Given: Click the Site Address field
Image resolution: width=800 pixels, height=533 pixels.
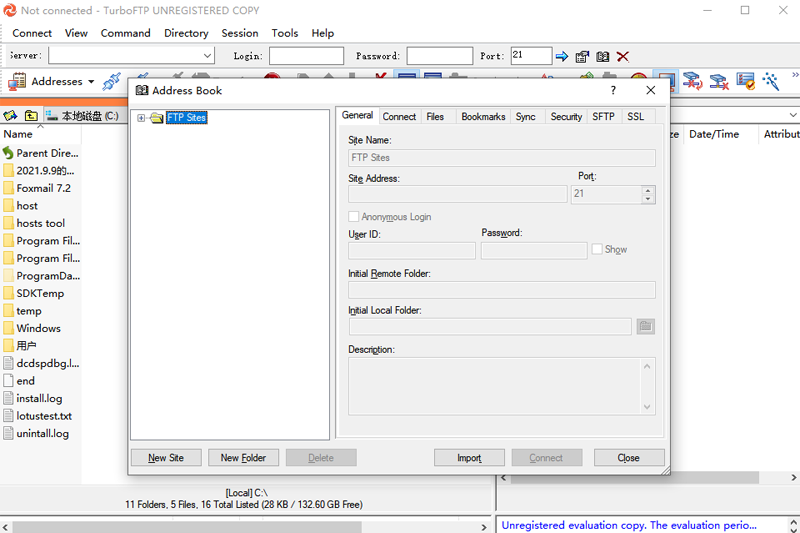Looking at the screenshot, I should click(458, 194).
